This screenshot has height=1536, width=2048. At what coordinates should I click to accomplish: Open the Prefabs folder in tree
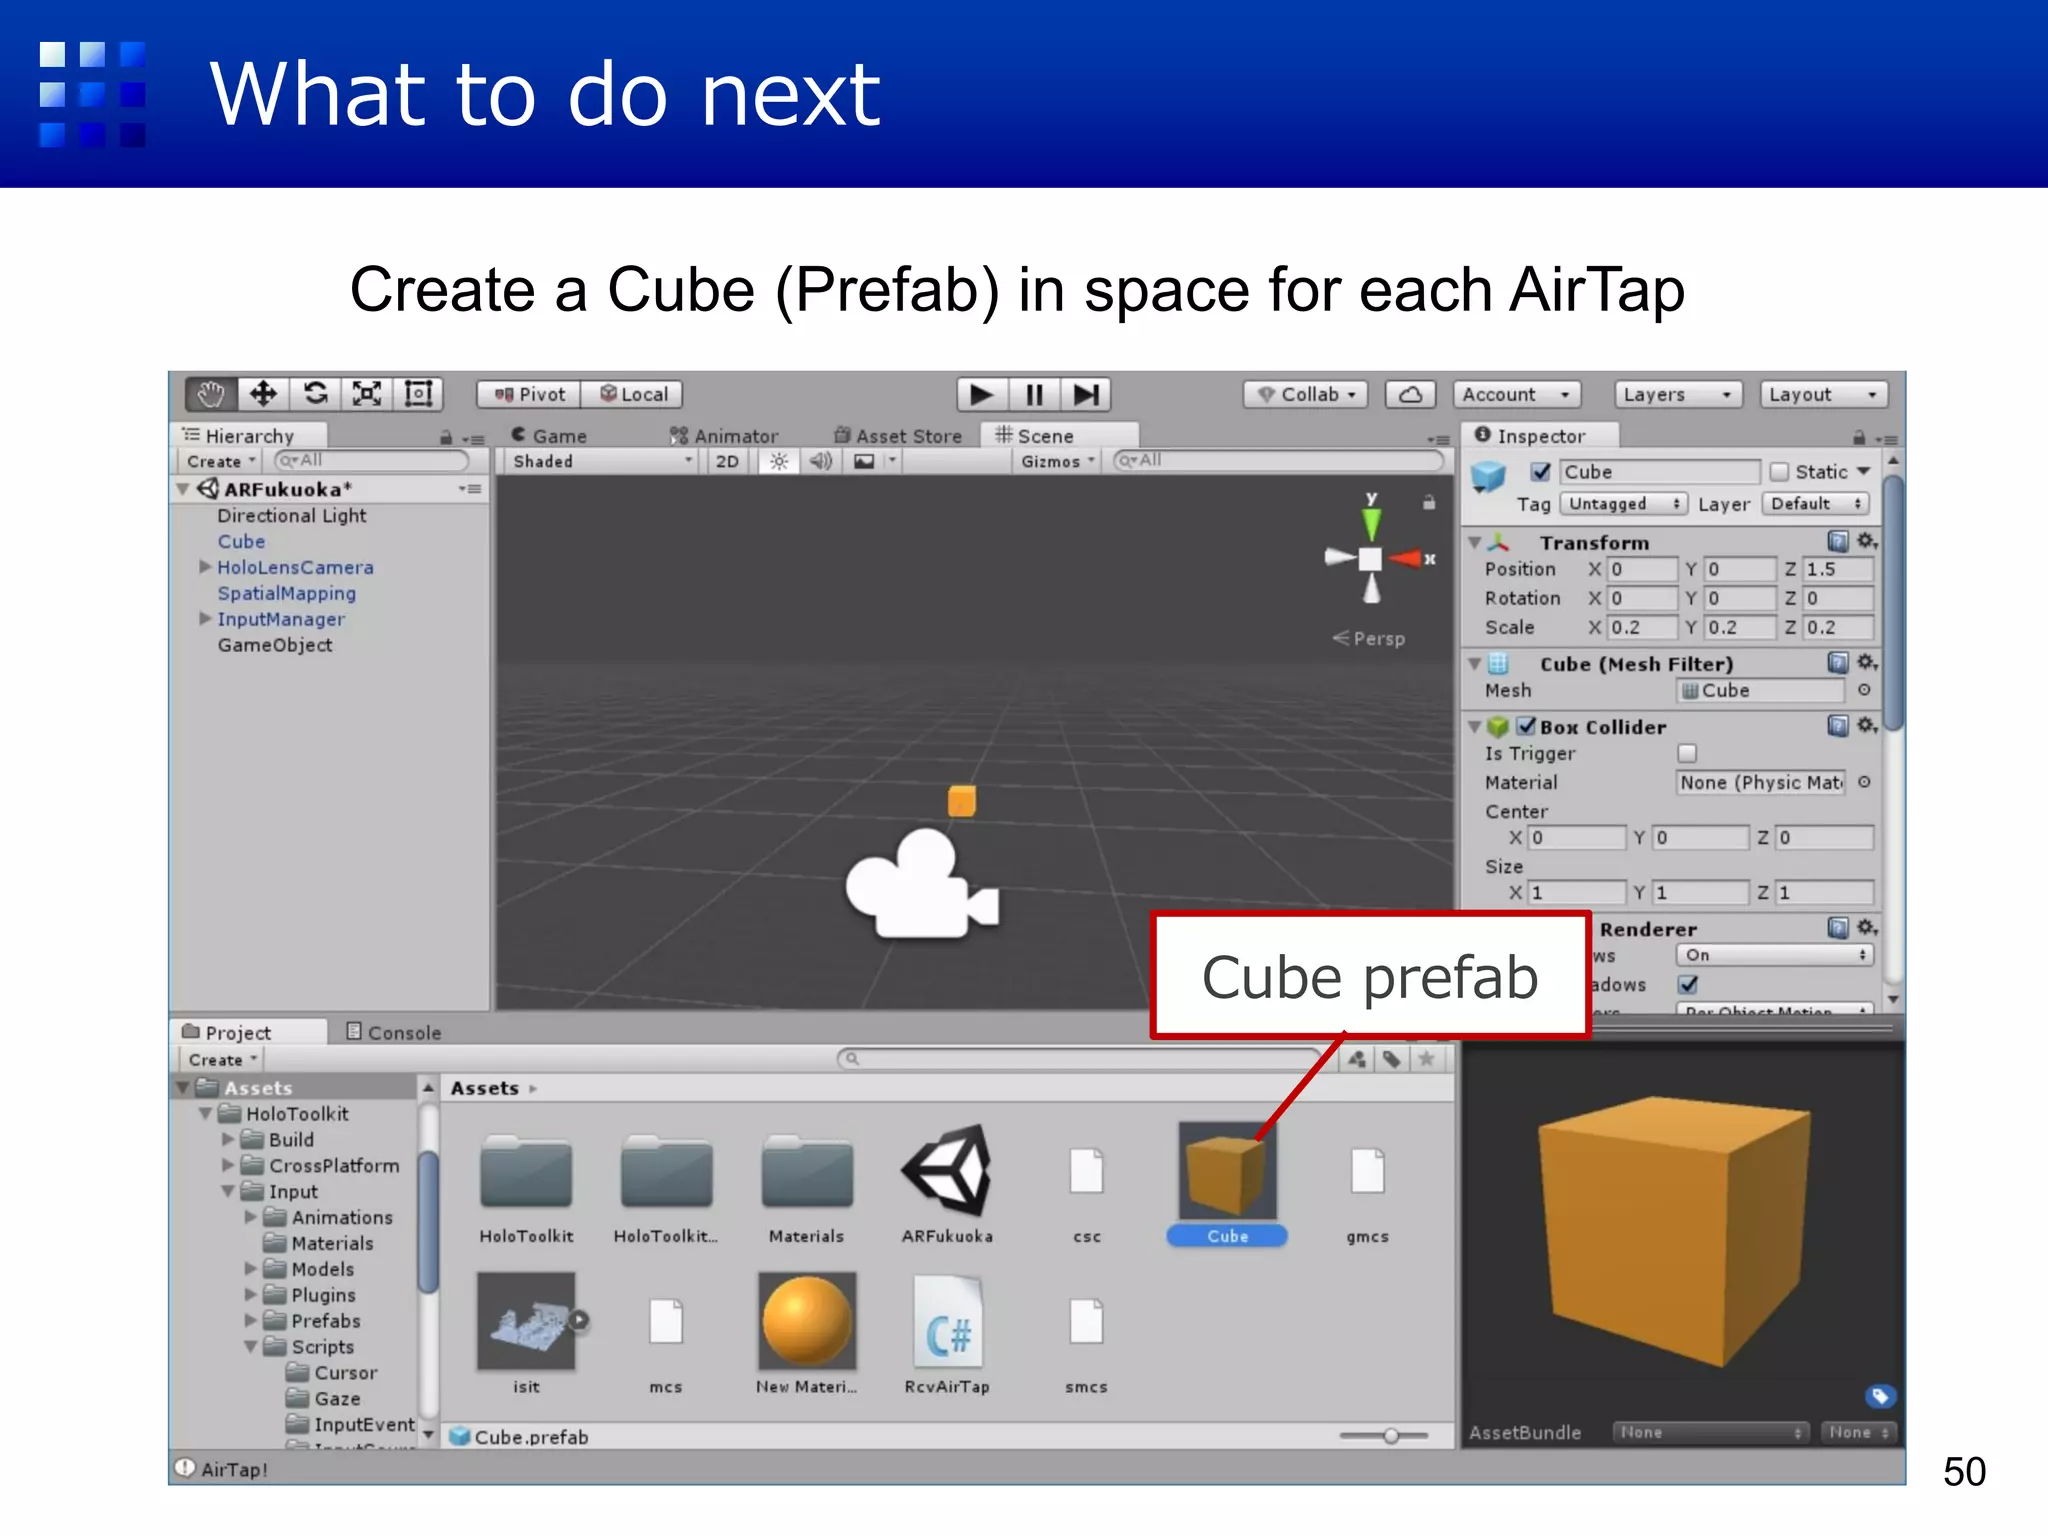[325, 1321]
